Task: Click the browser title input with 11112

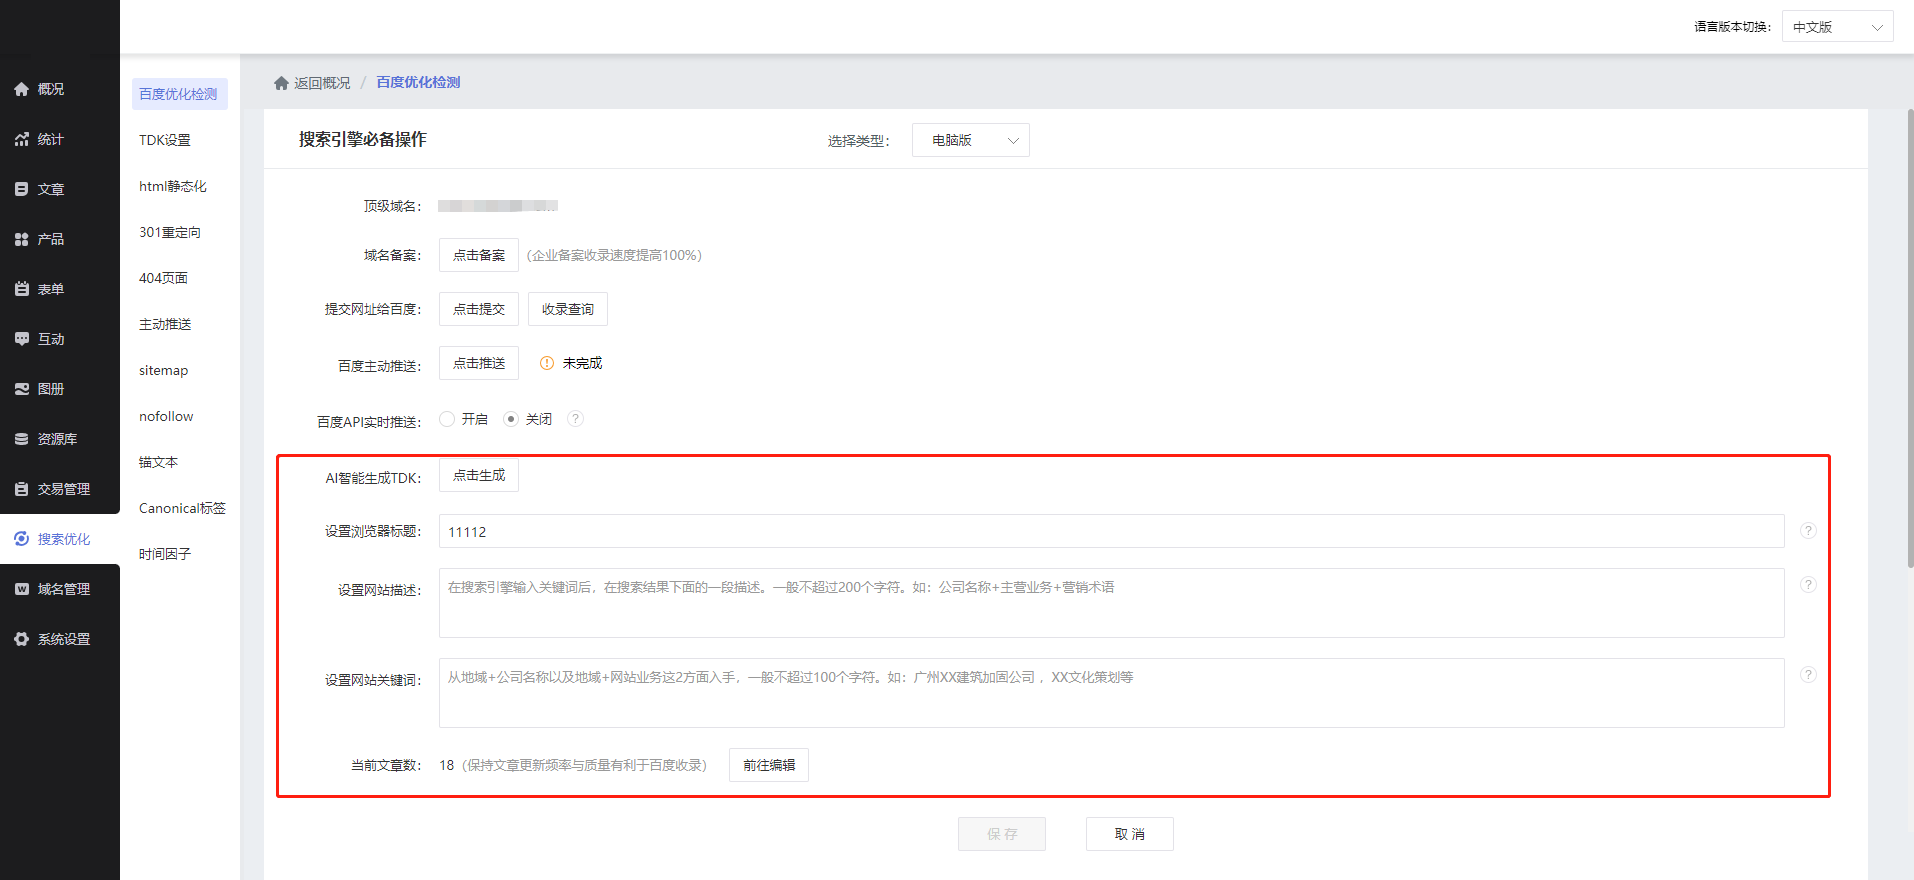Action: (x=1112, y=531)
